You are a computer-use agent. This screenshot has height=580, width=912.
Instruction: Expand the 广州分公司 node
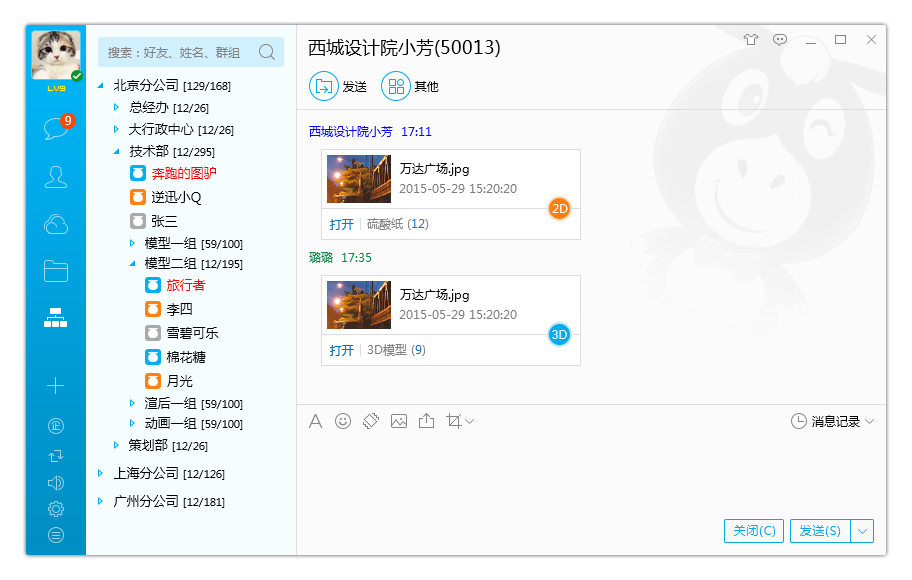click(x=101, y=501)
